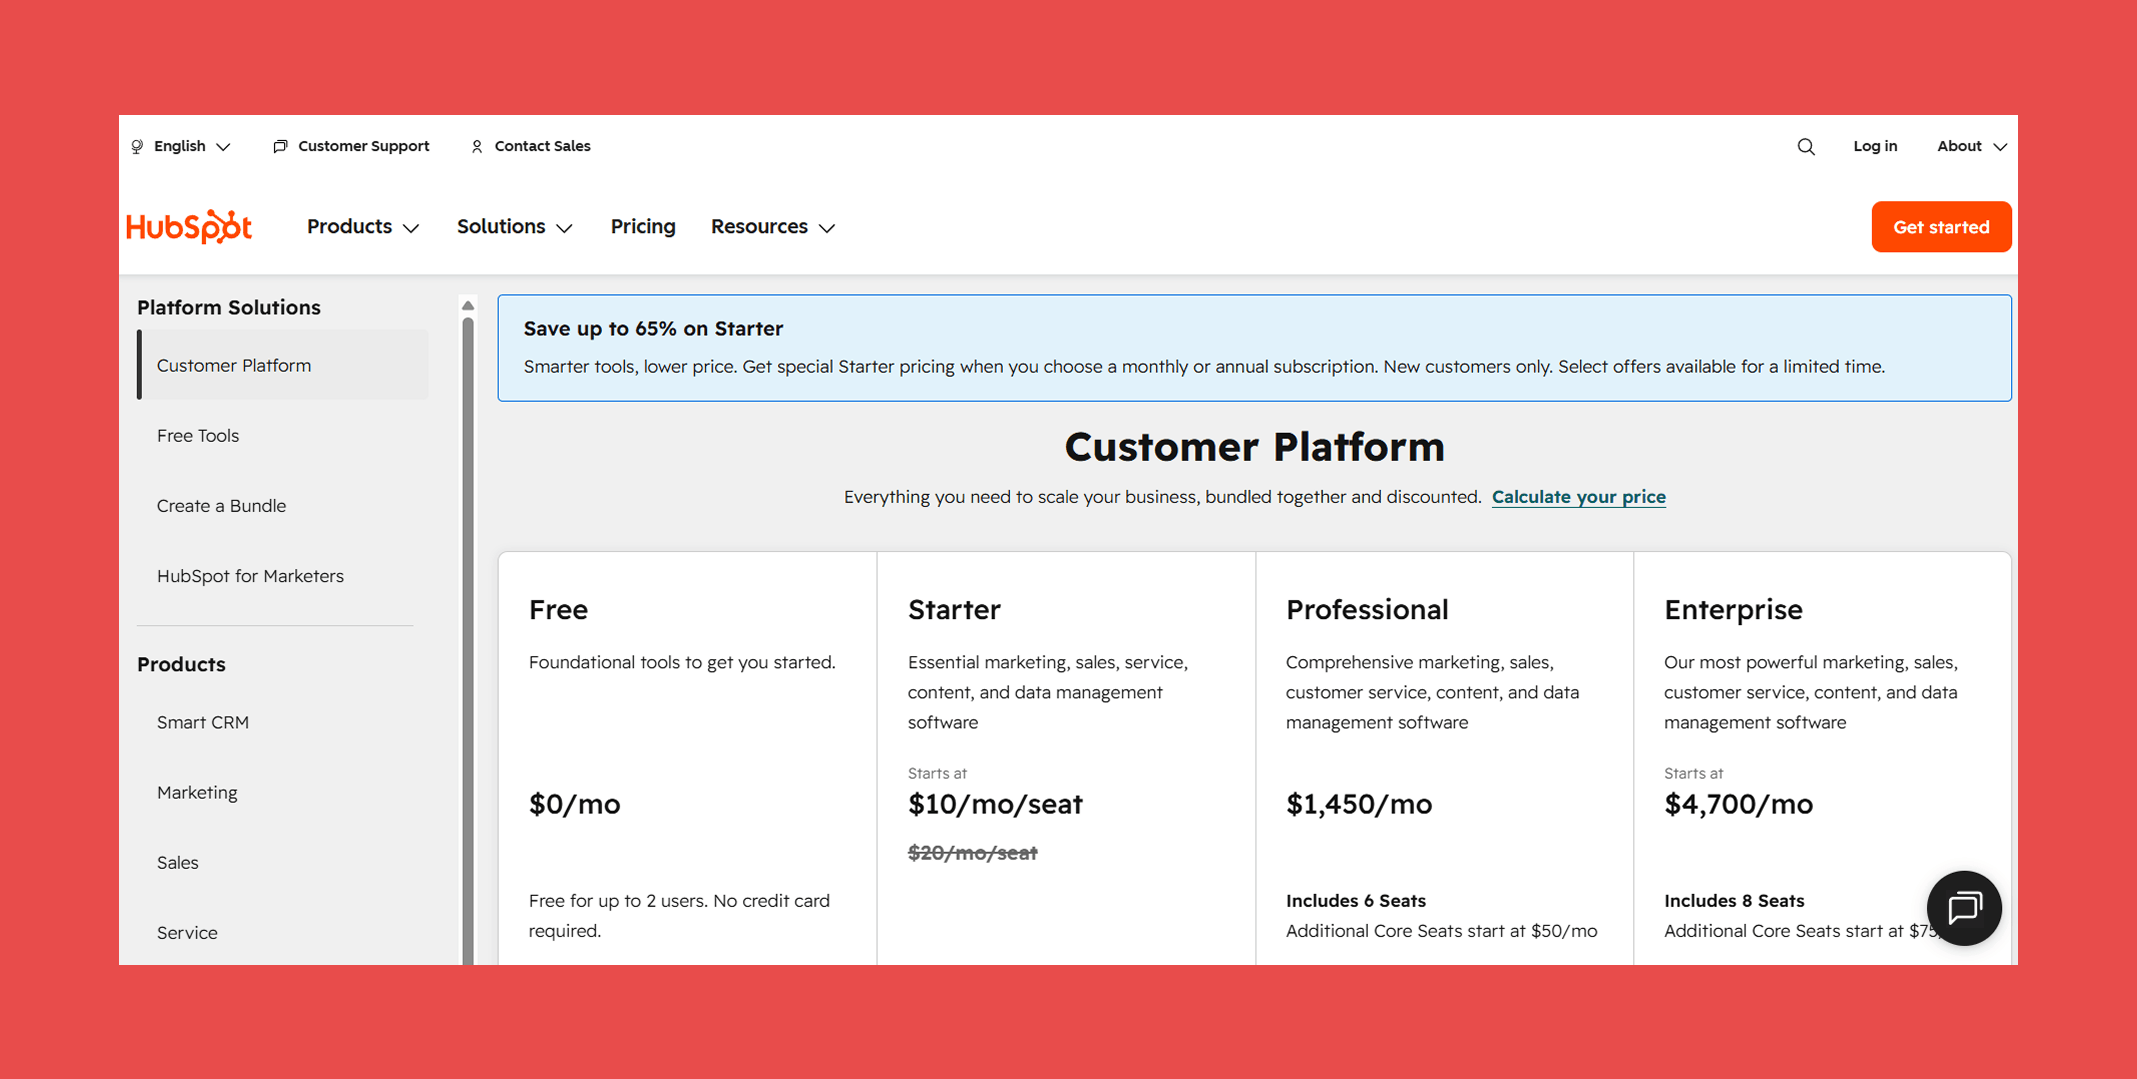Follow the Calculate your price link
This screenshot has width=2137, height=1079.
coord(1578,497)
